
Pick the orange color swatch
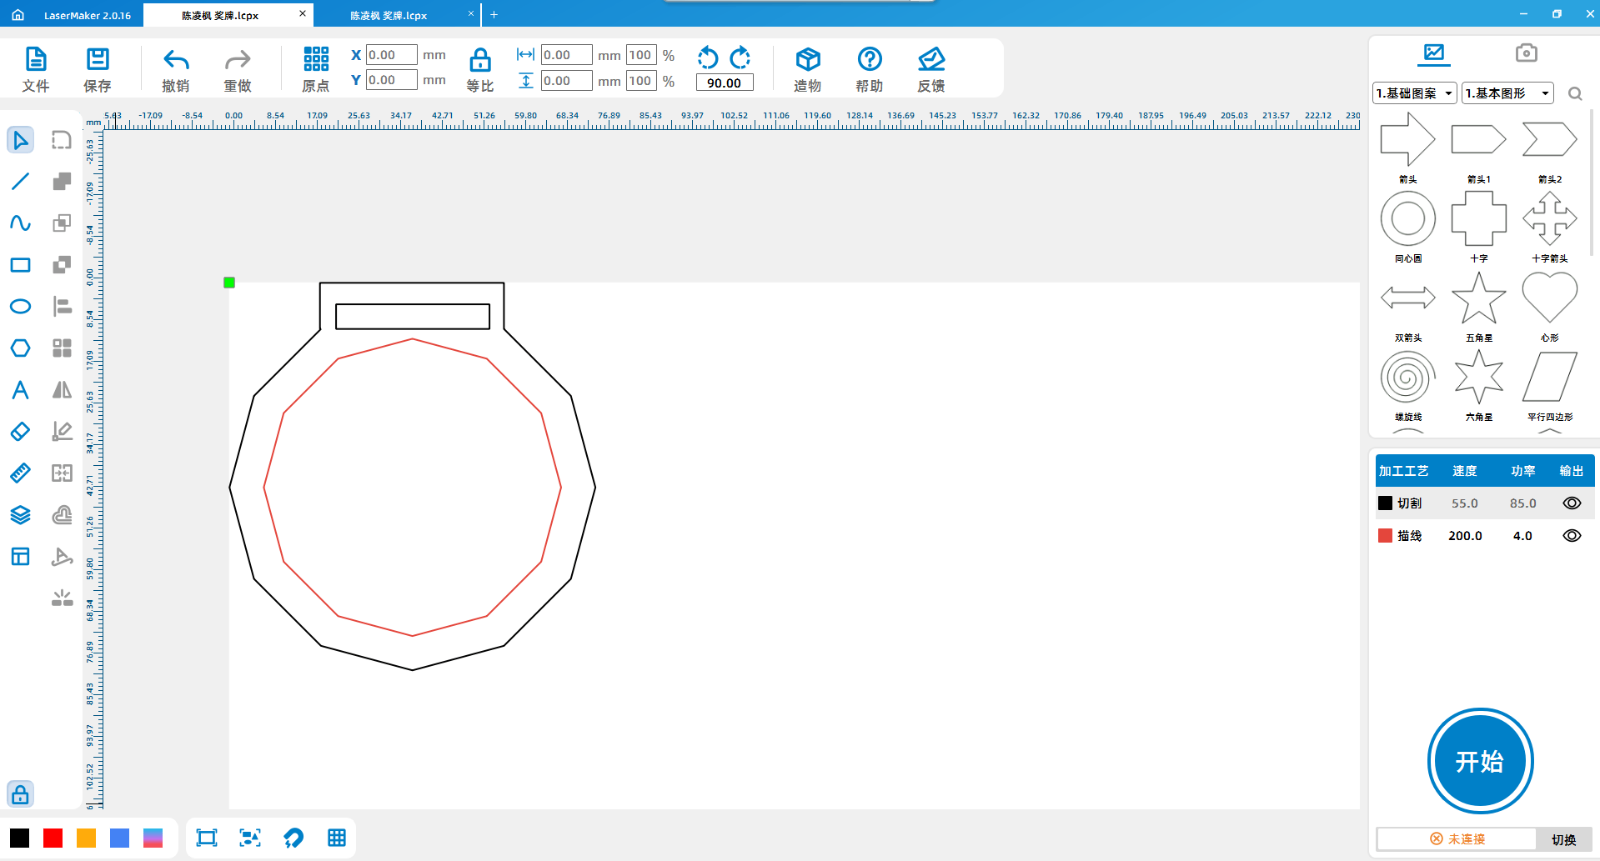pos(86,838)
